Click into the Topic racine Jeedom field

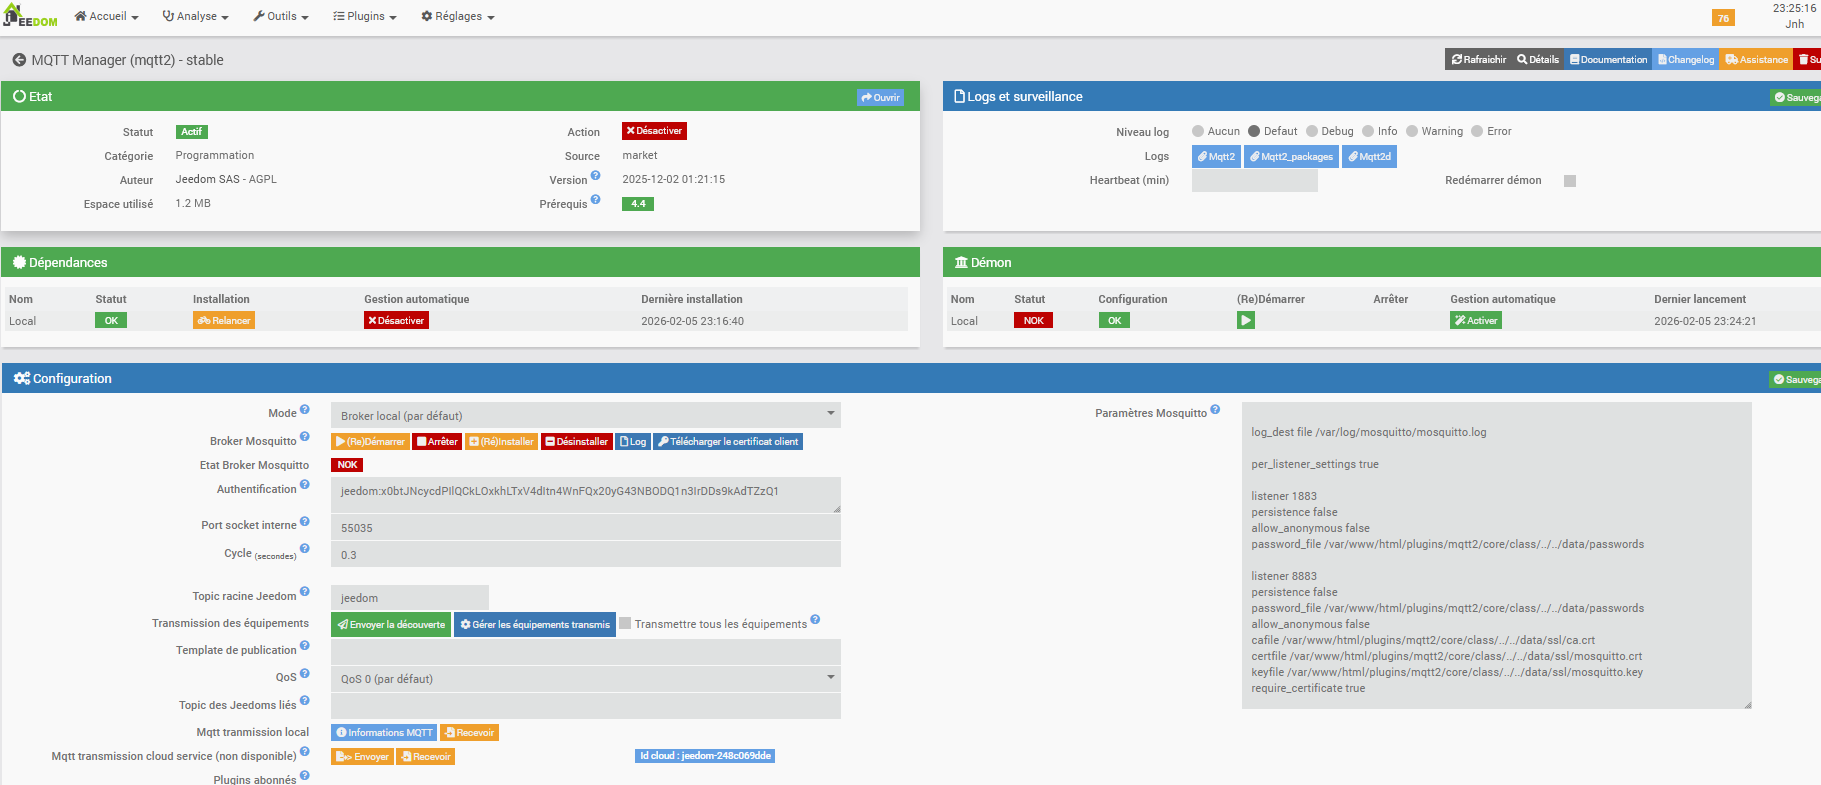pos(410,597)
